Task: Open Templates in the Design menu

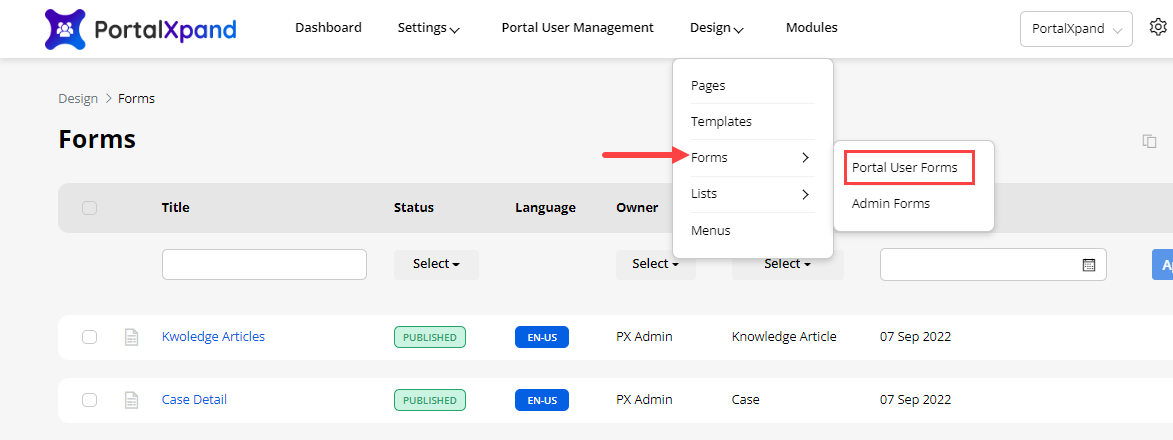Action: [x=721, y=122]
